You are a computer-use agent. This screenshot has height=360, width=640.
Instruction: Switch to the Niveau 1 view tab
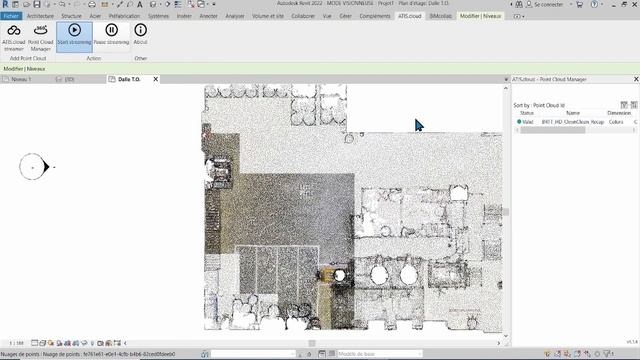tap(21, 79)
